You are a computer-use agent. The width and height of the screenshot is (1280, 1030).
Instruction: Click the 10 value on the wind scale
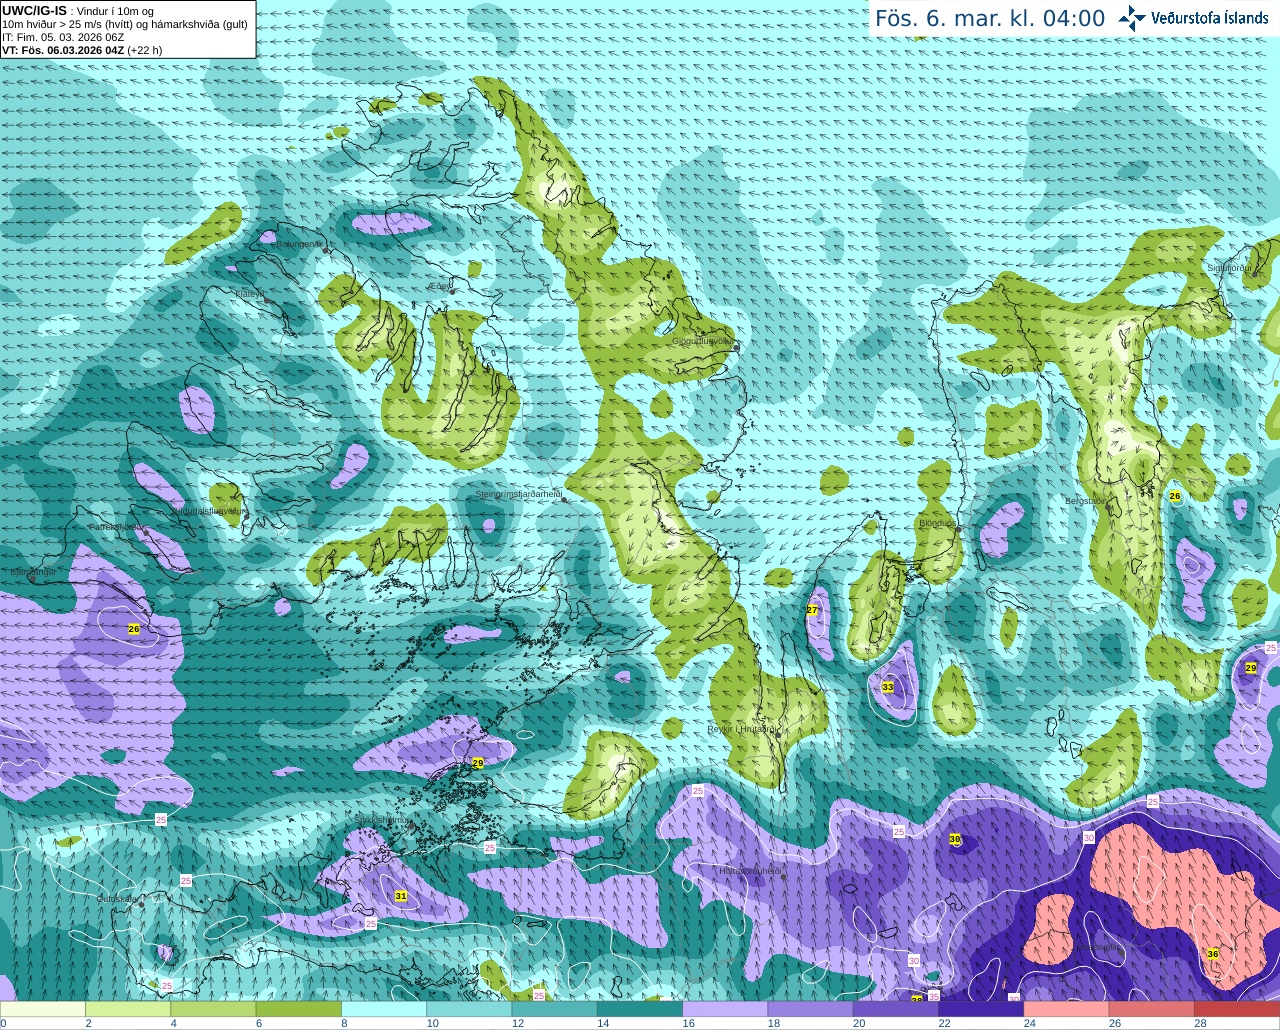[432, 1023]
